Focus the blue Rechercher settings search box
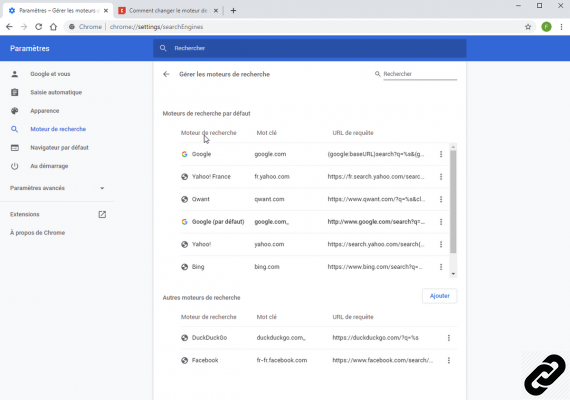The image size is (570, 400). 310,48
